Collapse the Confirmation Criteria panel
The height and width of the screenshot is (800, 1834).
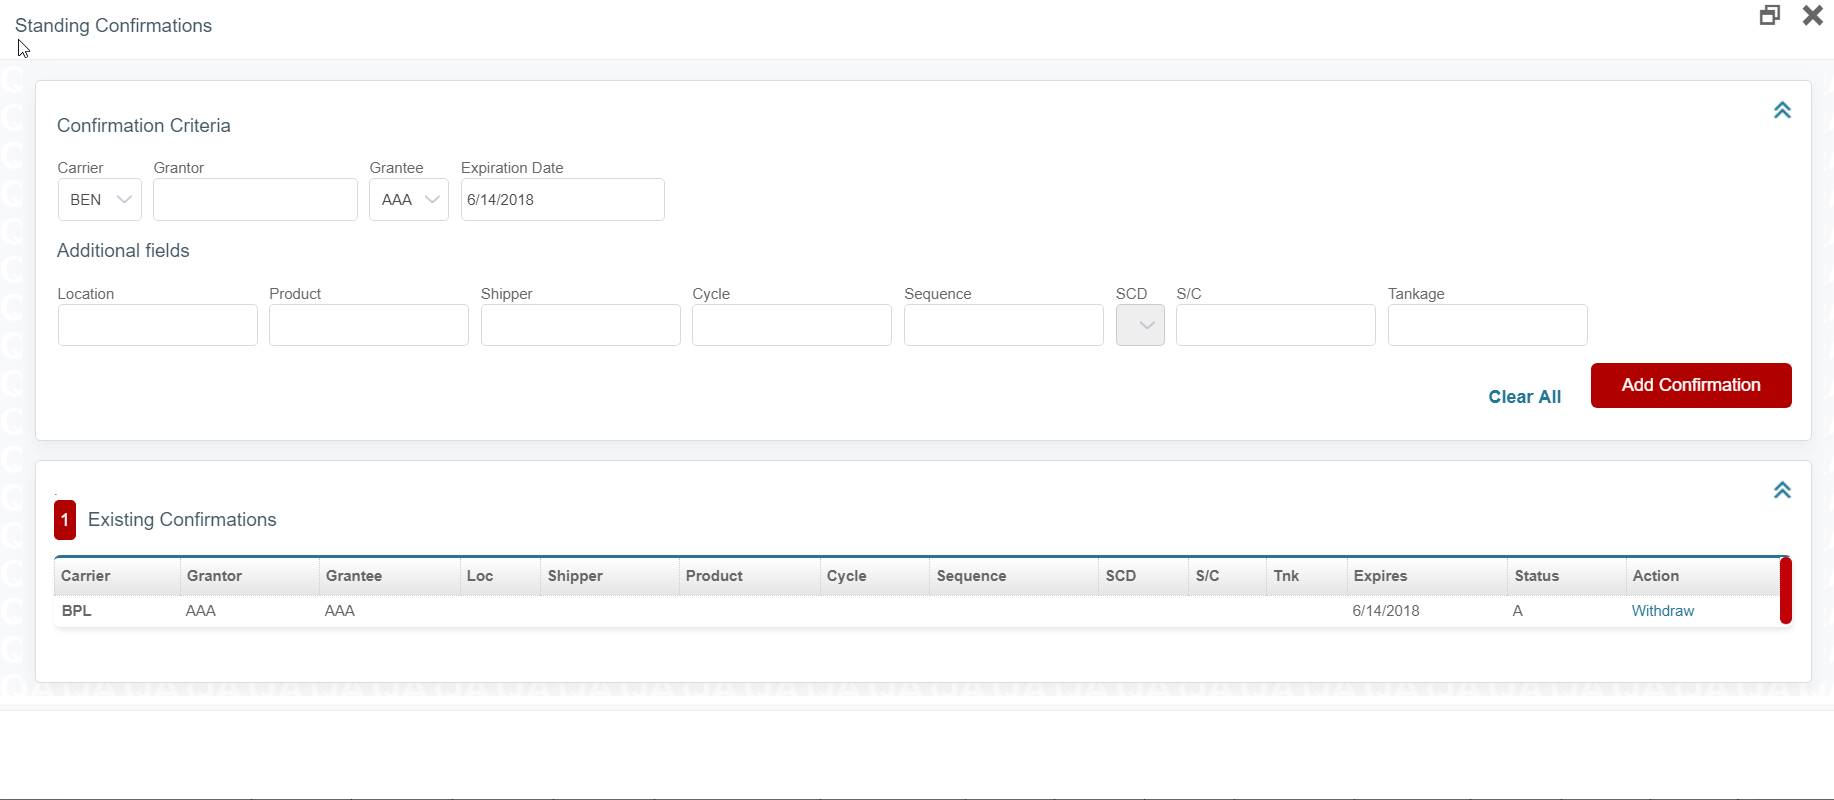[1782, 111]
